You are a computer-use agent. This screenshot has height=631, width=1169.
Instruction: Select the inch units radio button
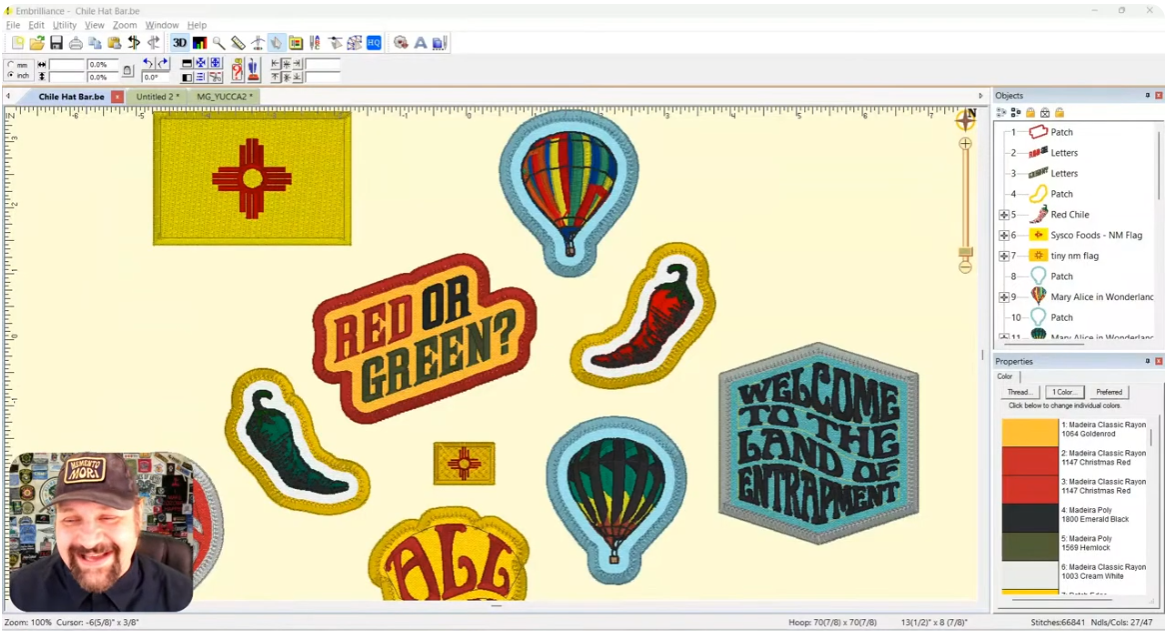pos(11,76)
